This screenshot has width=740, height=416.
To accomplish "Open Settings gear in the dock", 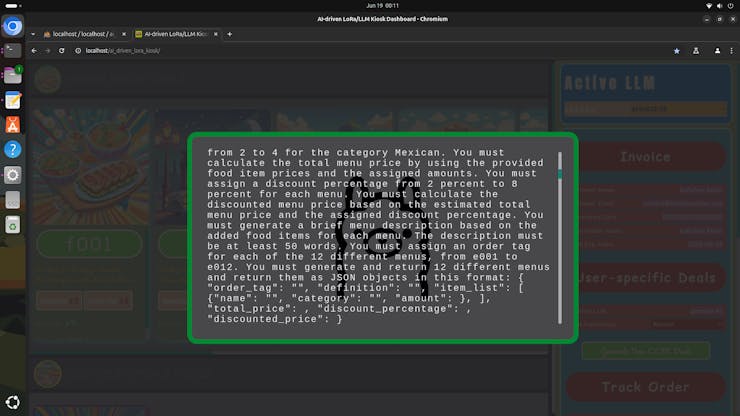I will [13, 175].
